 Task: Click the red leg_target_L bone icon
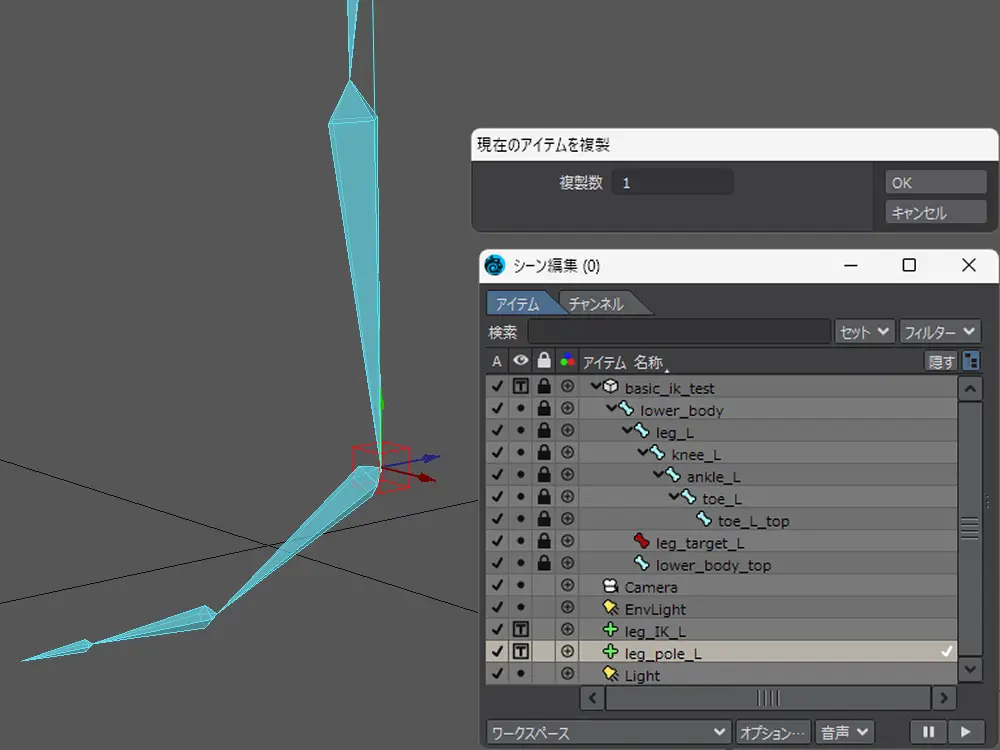pos(642,543)
